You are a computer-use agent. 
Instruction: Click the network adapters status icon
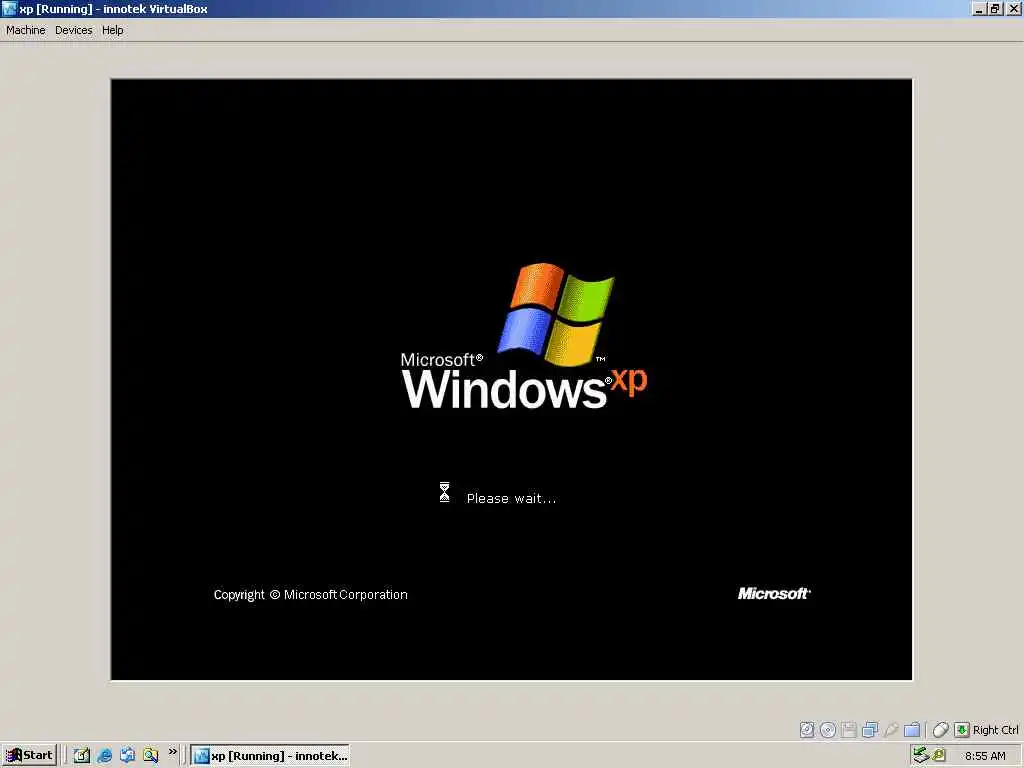pos(870,729)
